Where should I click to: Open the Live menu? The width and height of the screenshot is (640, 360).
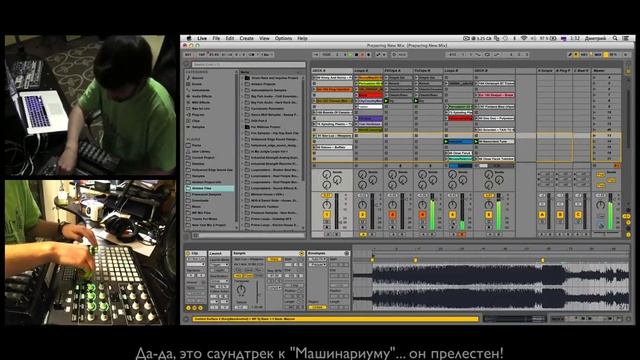point(202,38)
